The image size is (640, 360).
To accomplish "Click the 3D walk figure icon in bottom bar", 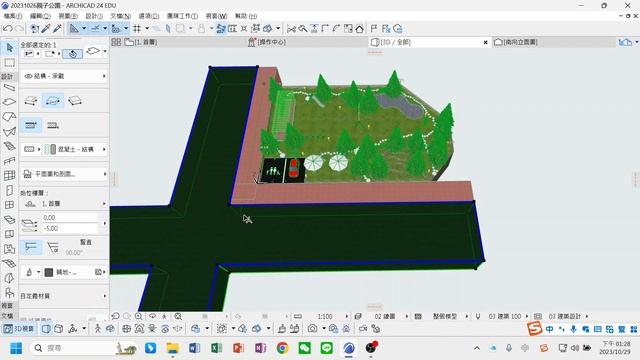I will [x=98, y=329].
